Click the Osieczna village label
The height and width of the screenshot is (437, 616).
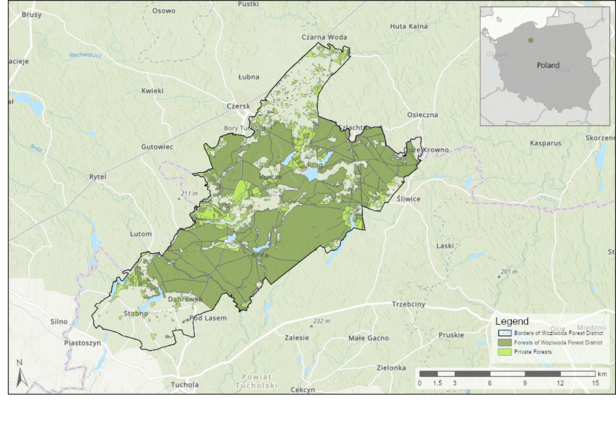pos(422,115)
